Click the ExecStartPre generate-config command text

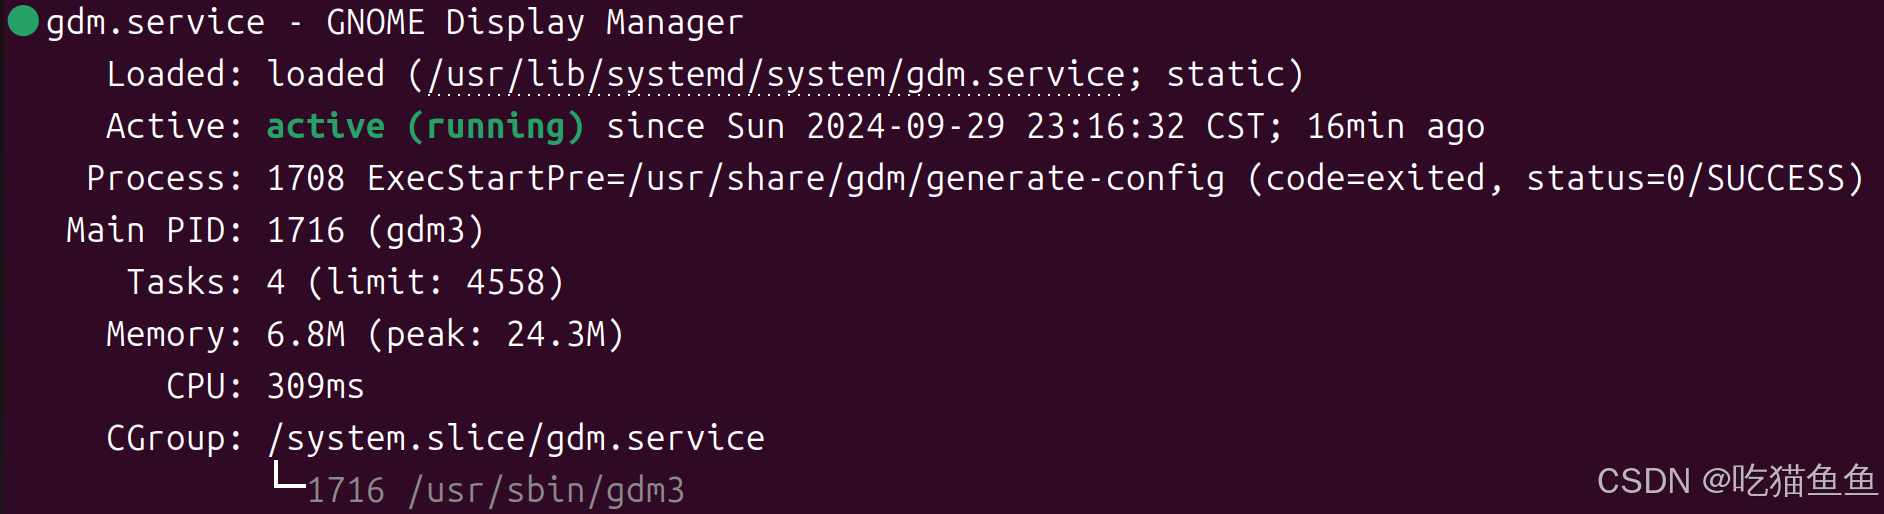796,179
